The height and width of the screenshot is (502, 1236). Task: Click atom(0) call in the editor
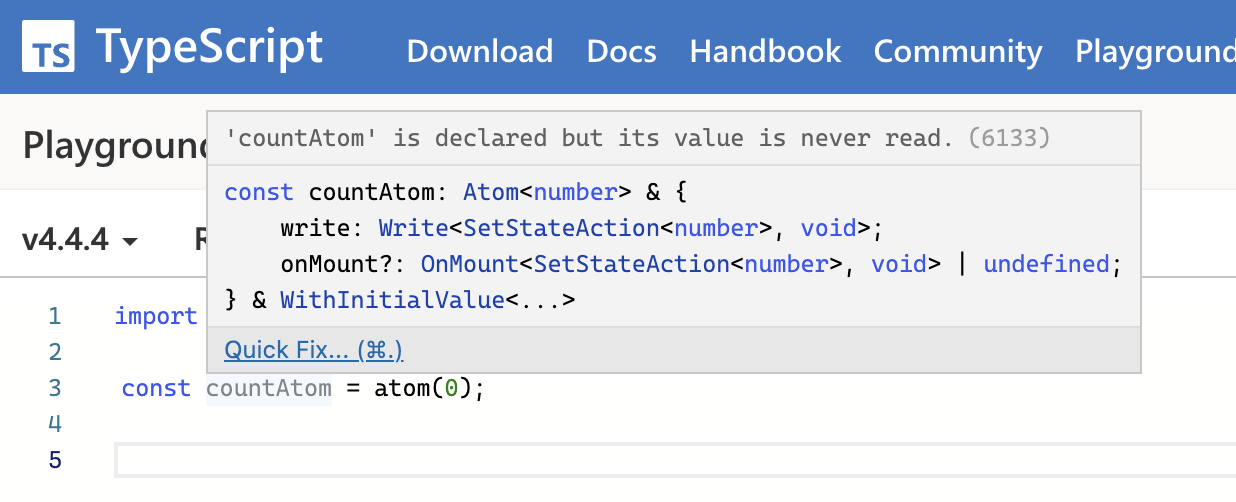coord(422,388)
